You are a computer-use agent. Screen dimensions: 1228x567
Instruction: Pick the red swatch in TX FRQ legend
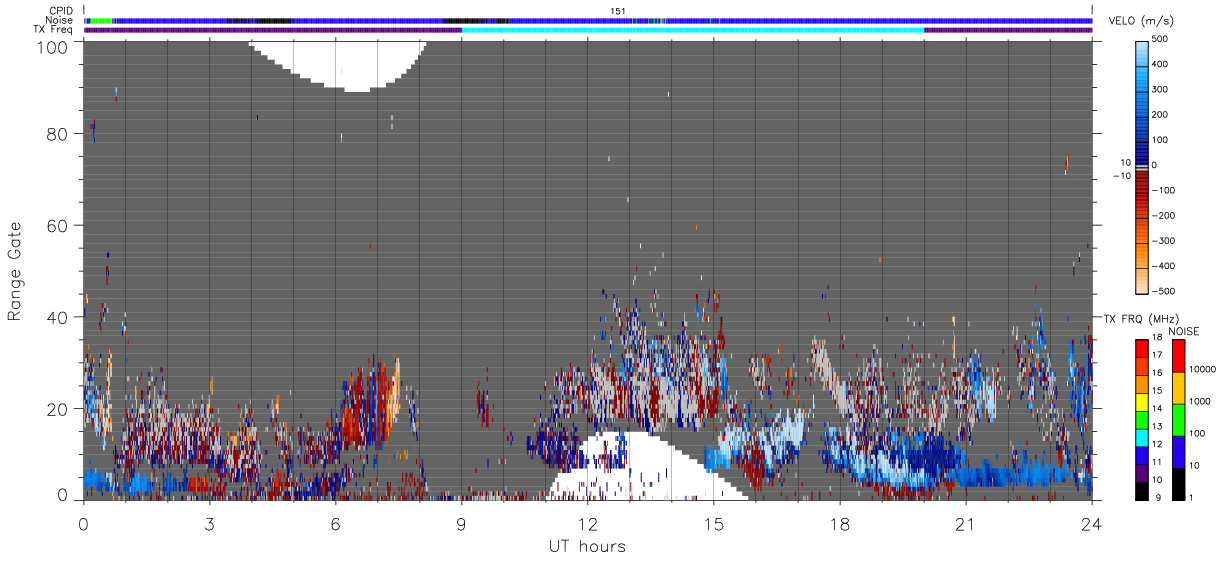pos(1143,346)
